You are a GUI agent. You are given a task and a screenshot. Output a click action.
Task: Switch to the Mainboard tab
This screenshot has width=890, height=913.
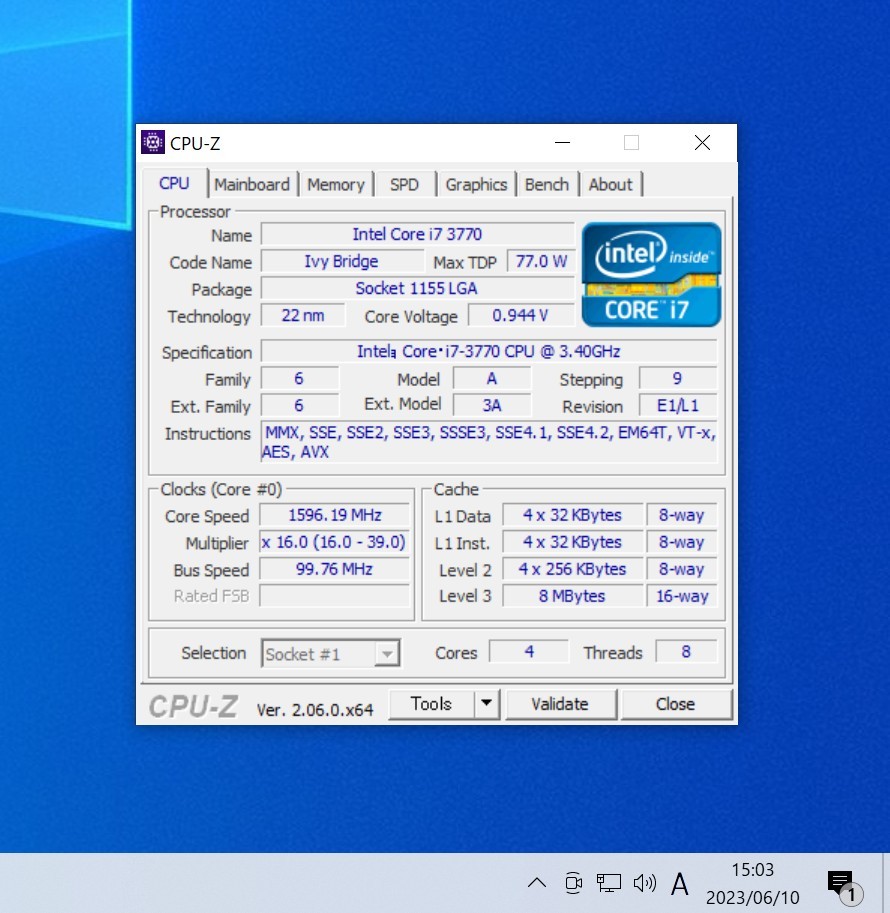pos(252,185)
